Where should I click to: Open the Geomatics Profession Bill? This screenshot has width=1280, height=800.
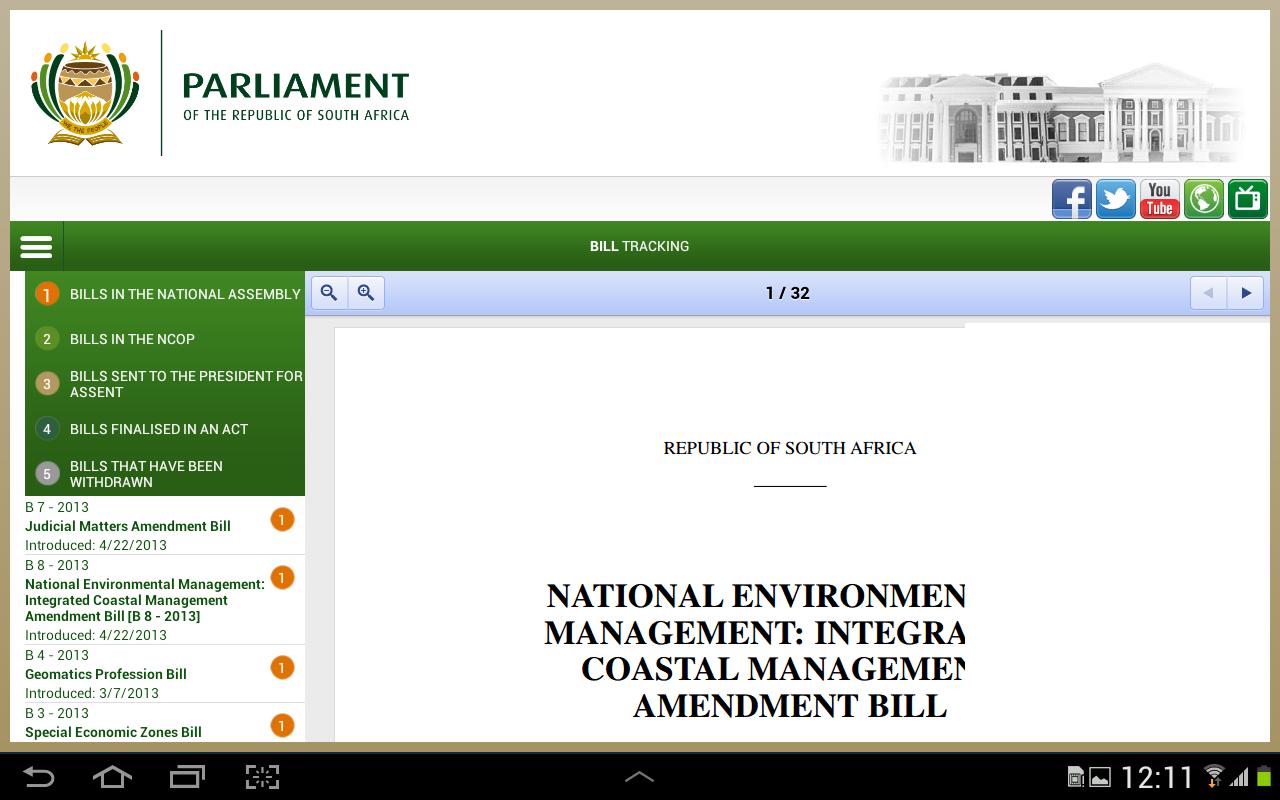pos(105,674)
